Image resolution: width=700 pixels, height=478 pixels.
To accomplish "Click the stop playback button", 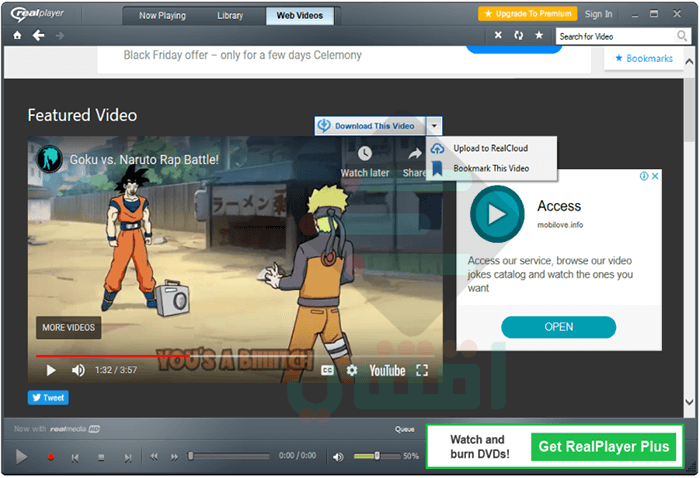I will pos(101,457).
